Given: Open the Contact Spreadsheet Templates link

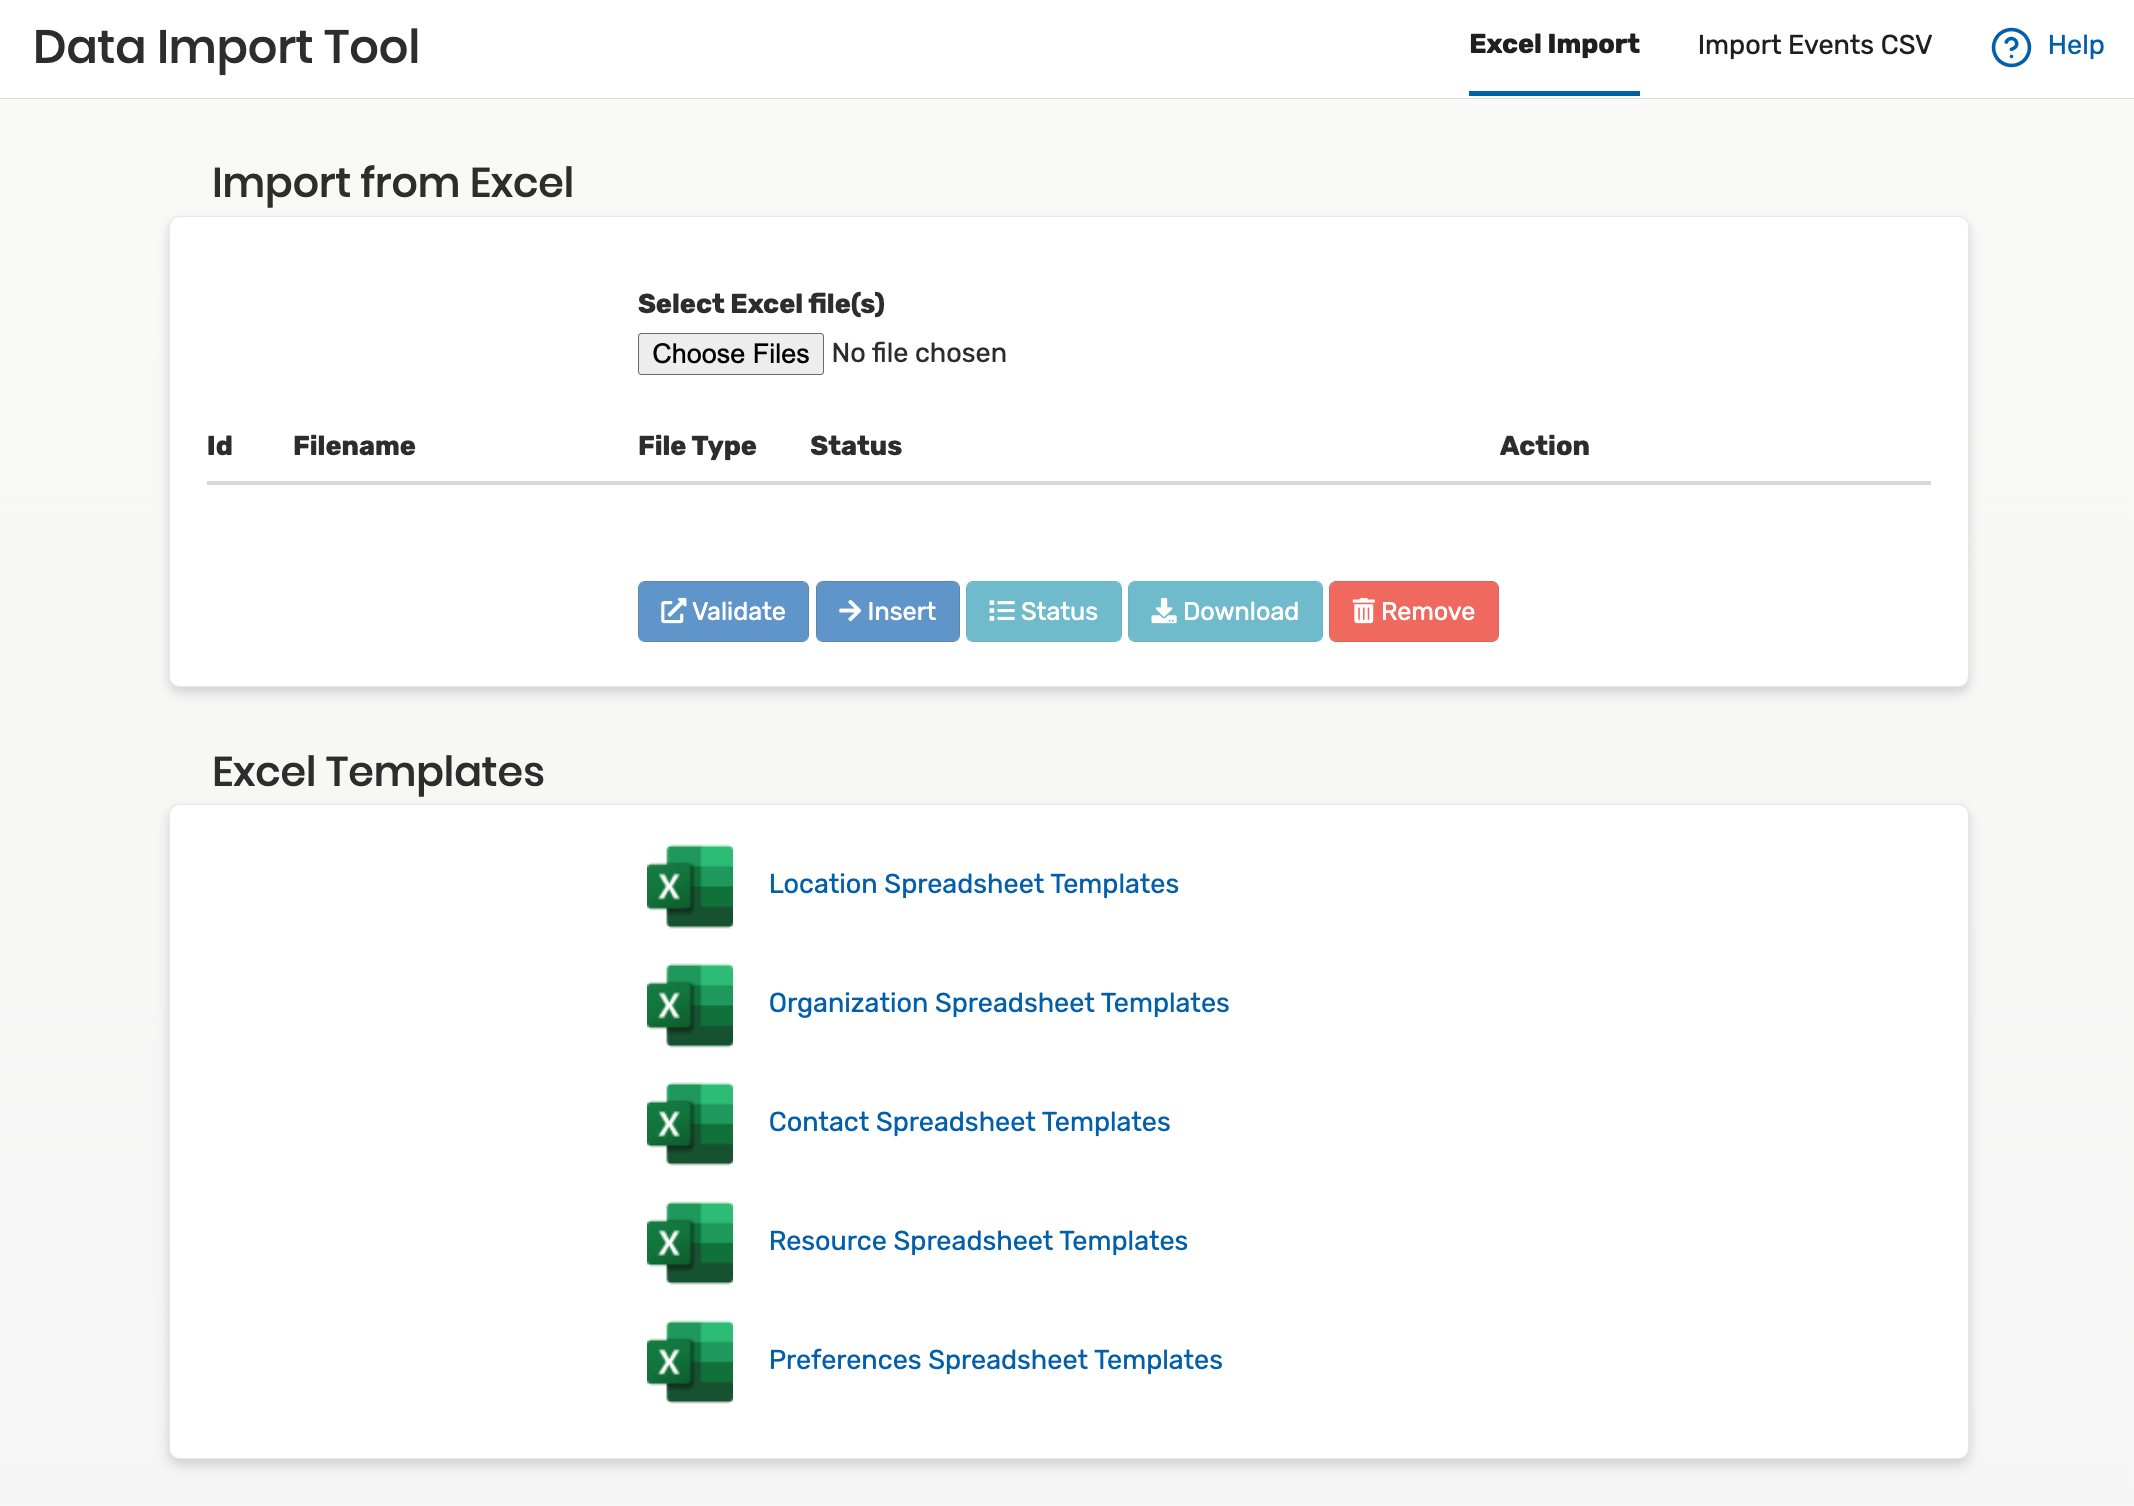Looking at the screenshot, I should click(969, 1122).
